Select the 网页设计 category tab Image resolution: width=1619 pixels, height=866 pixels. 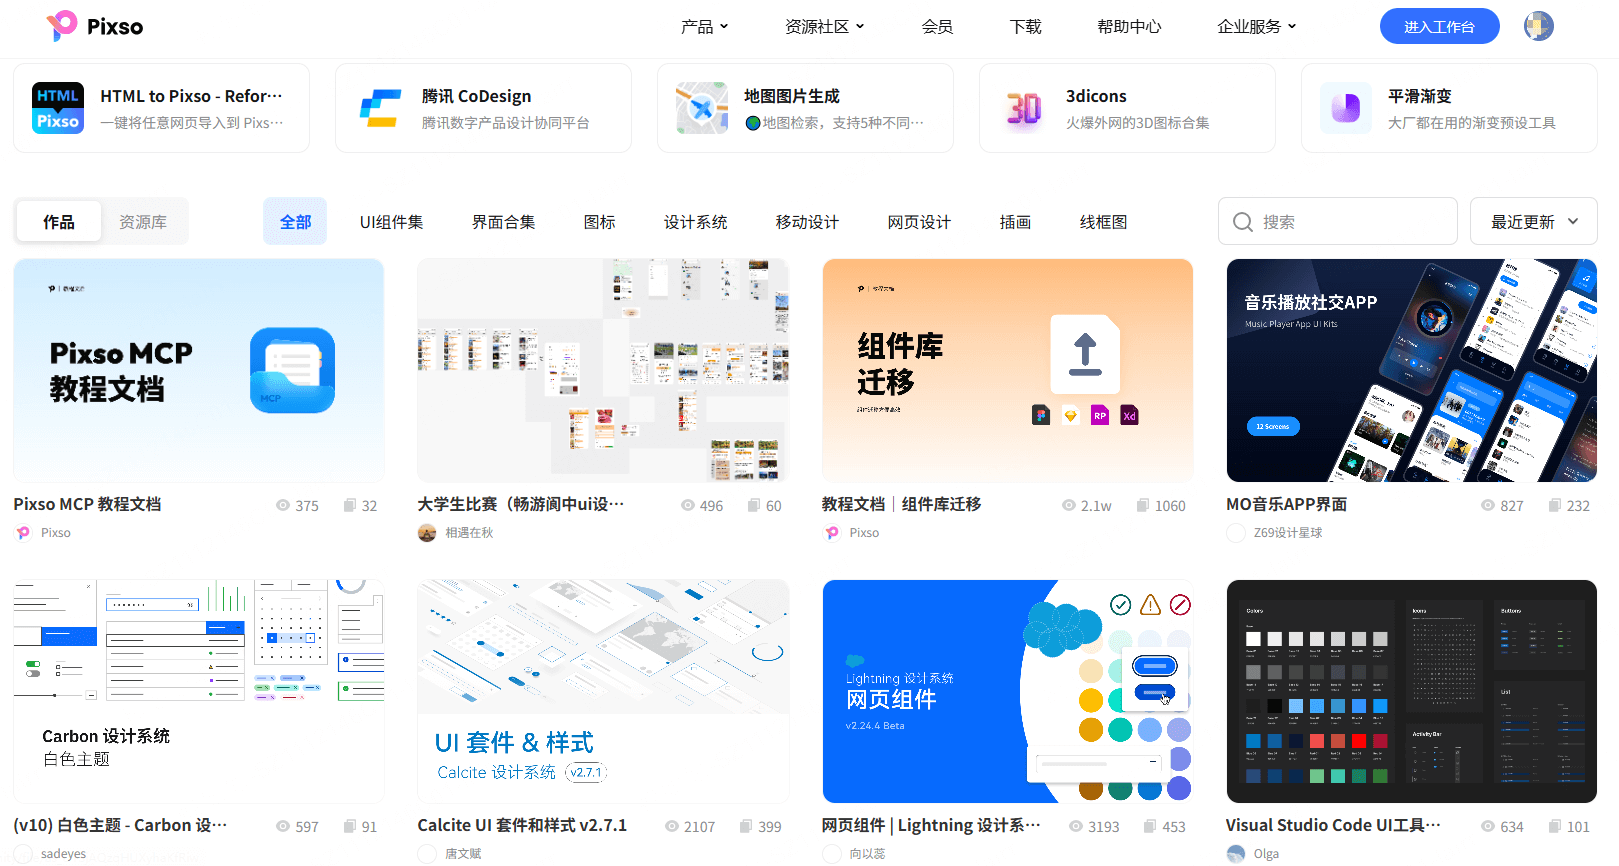pos(920,222)
